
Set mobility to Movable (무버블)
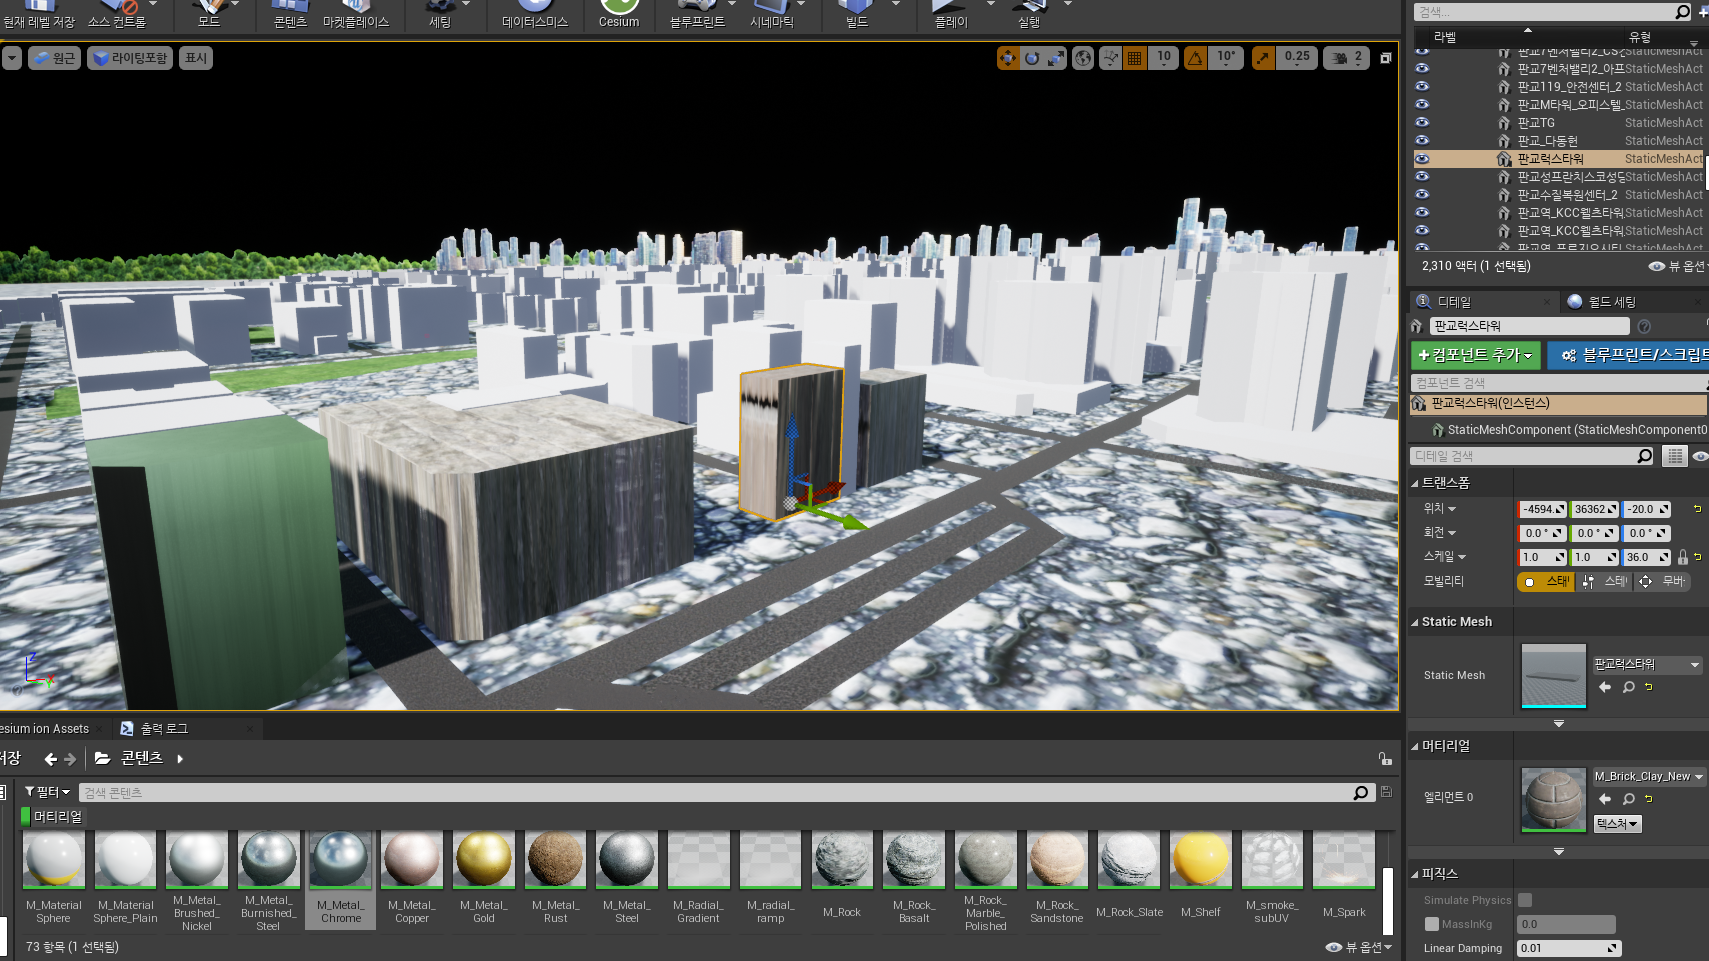(1662, 581)
